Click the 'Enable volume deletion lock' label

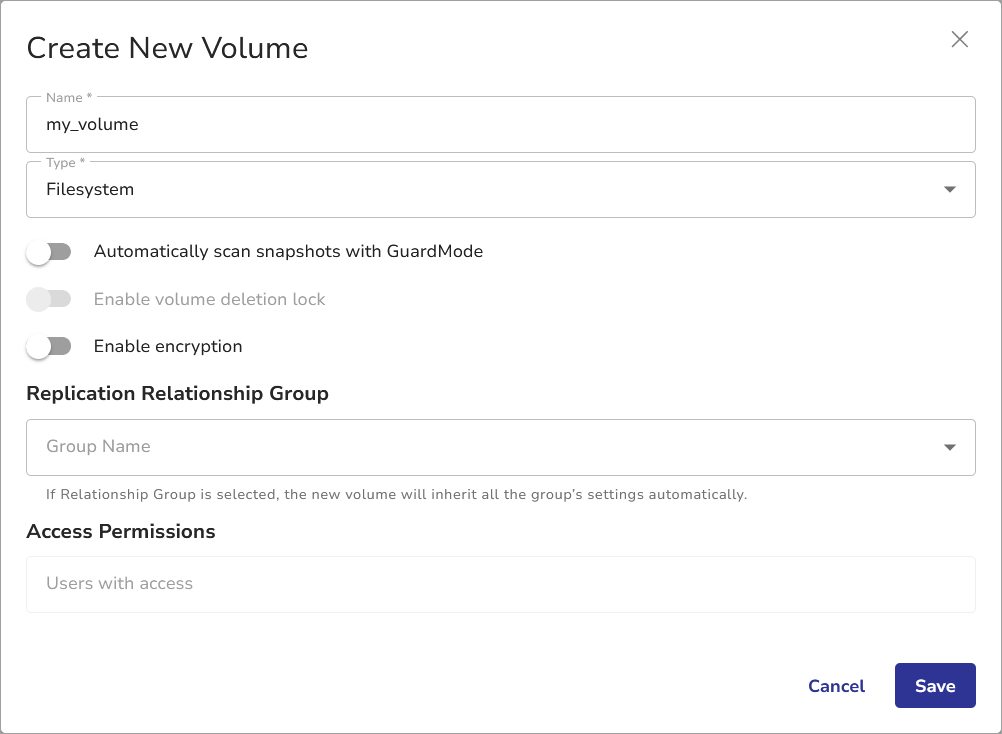(x=209, y=299)
